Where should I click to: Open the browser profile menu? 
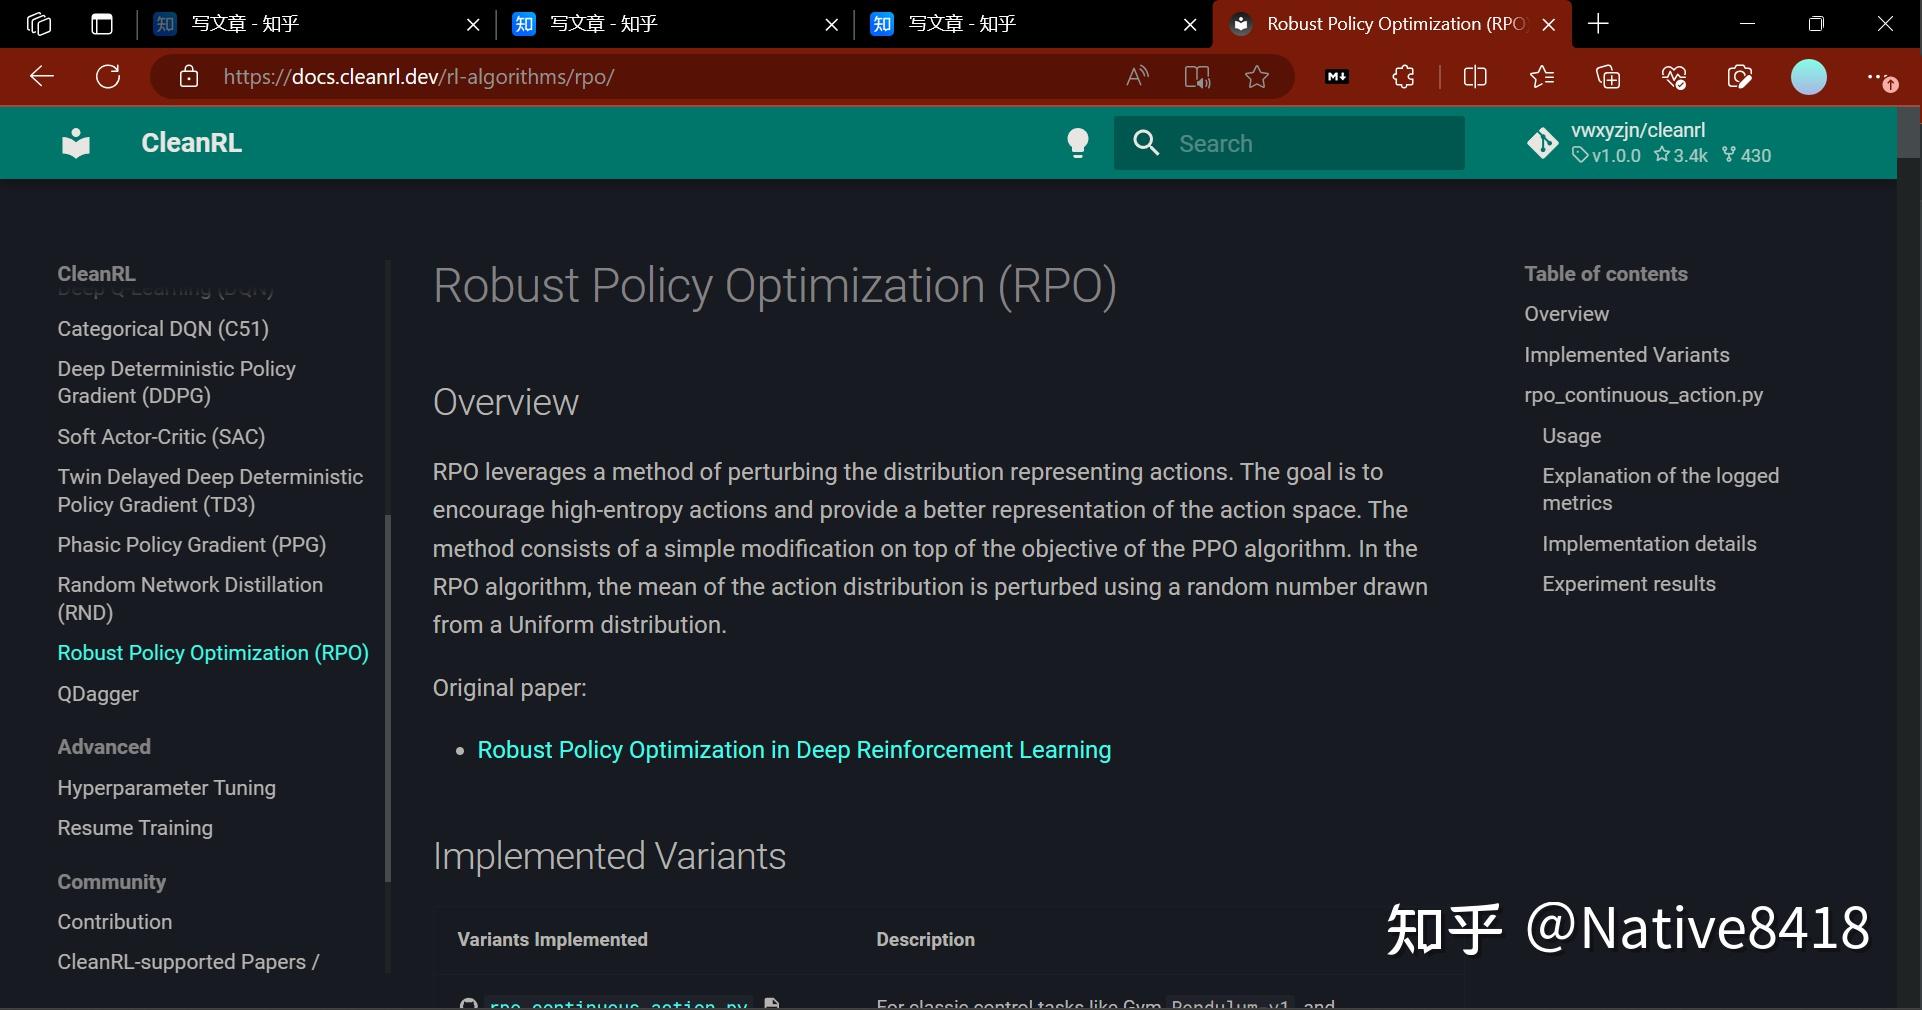coord(1809,77)
